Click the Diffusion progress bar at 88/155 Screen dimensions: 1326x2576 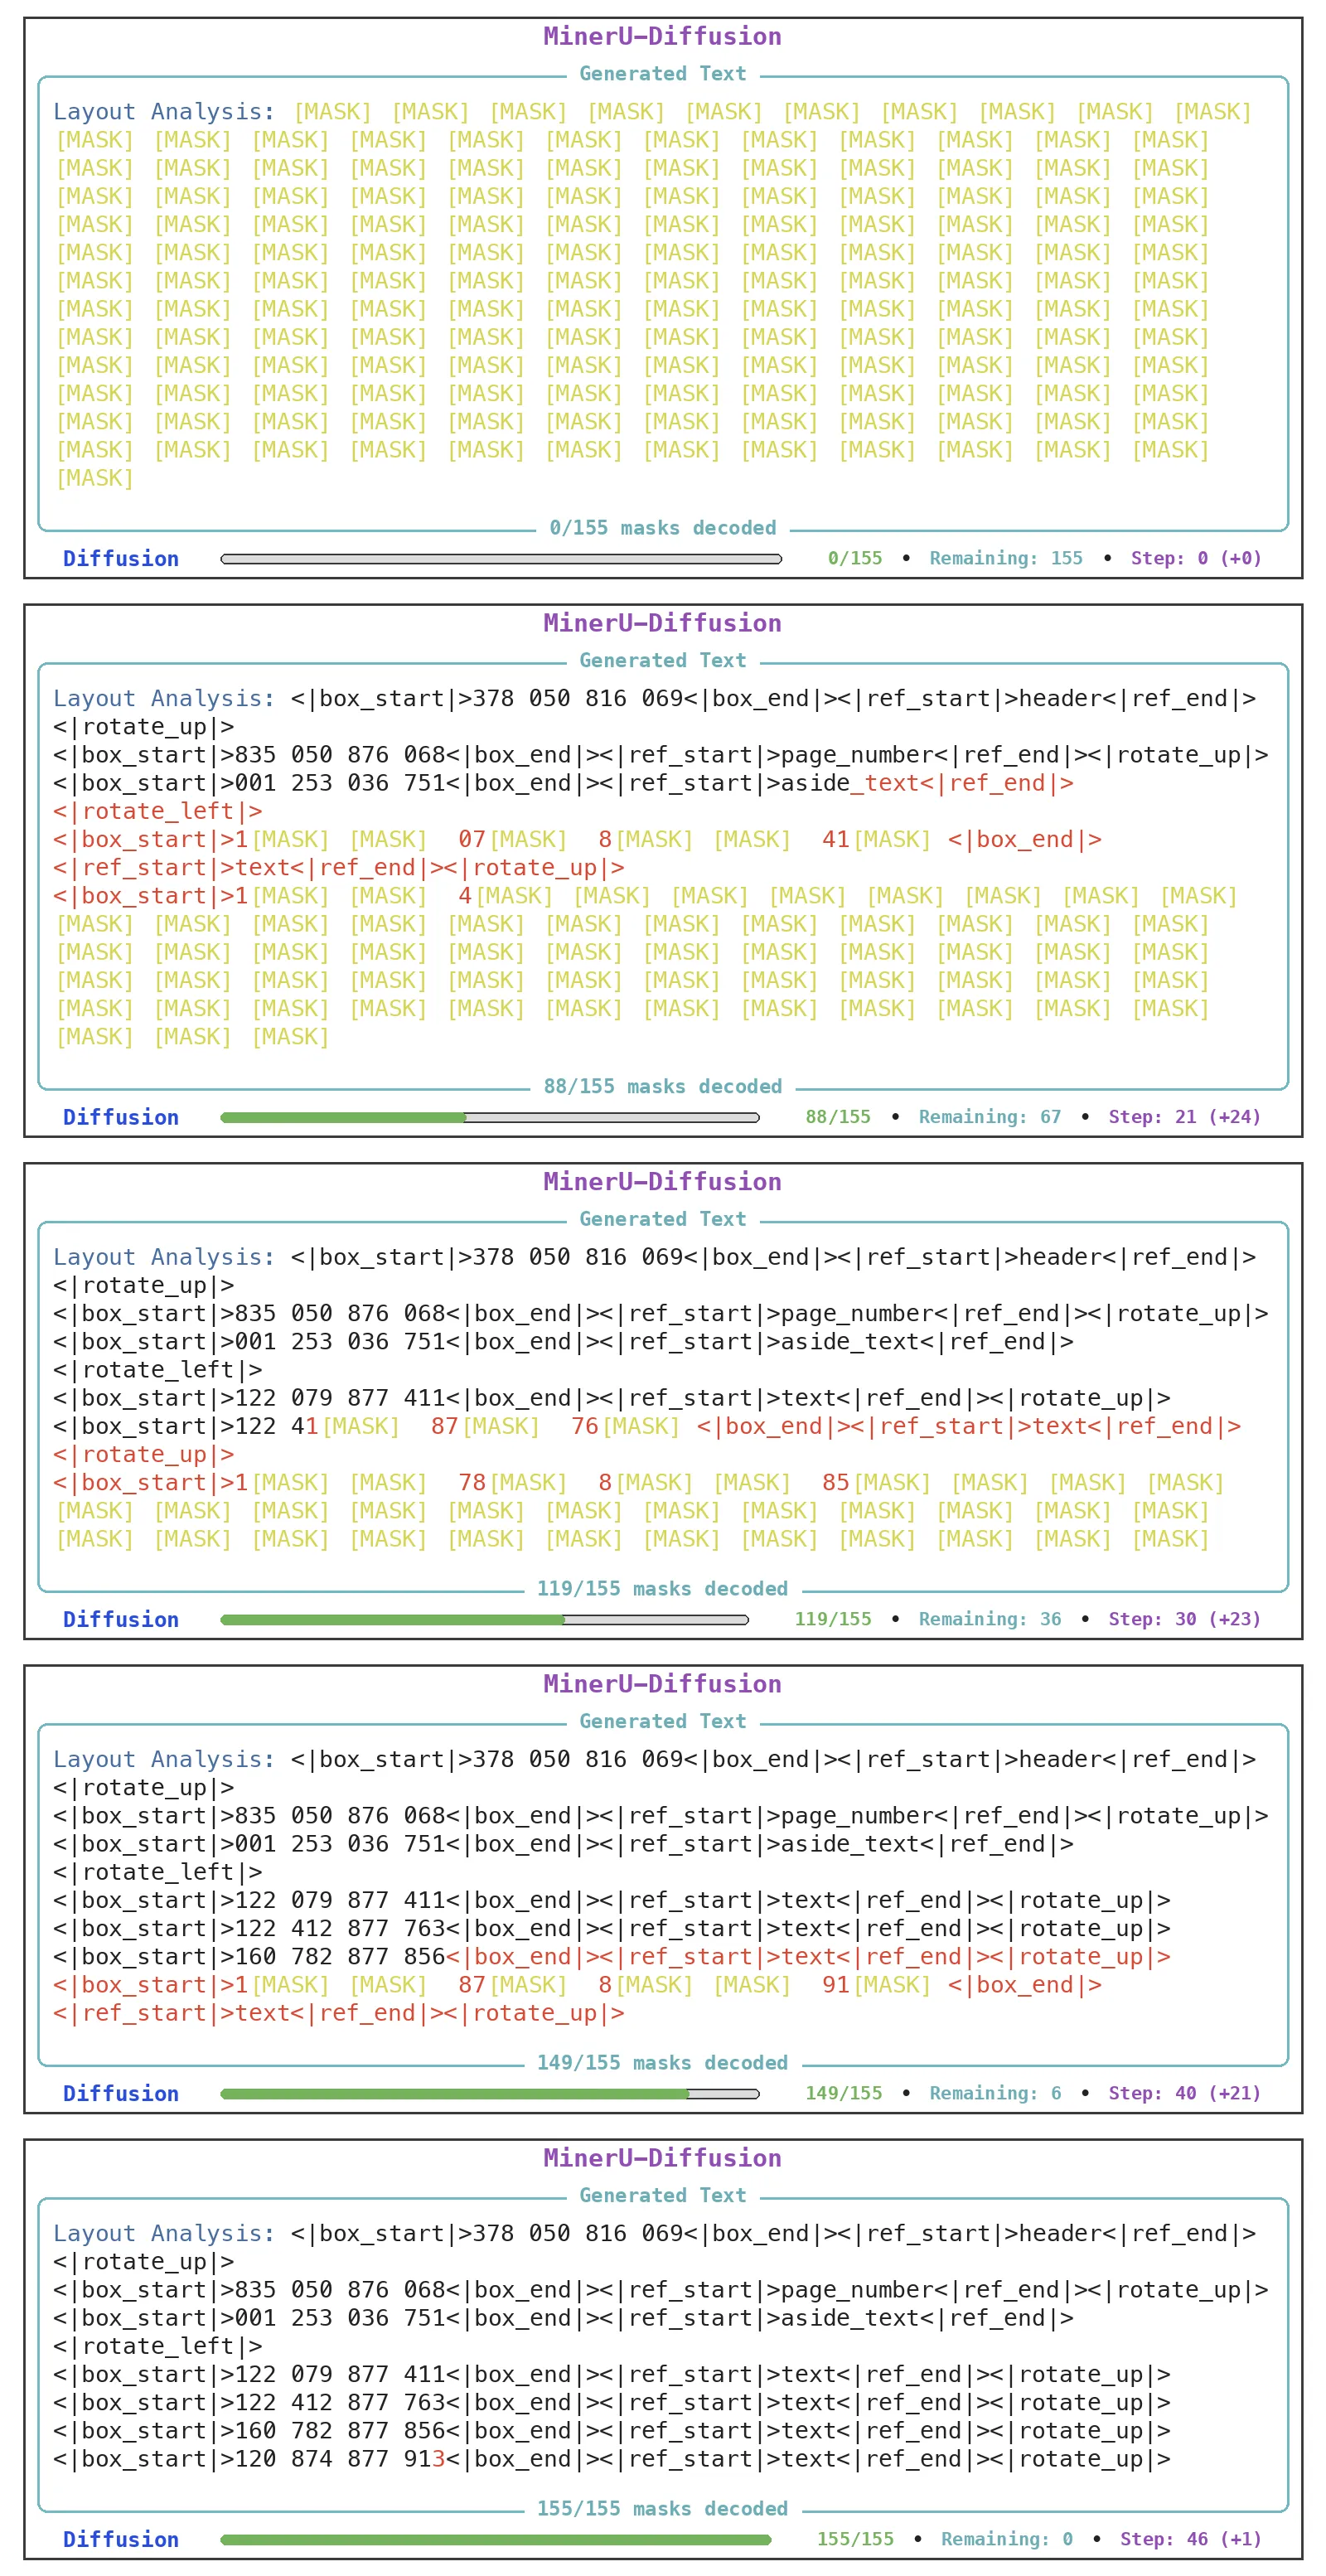[490, 1117]
